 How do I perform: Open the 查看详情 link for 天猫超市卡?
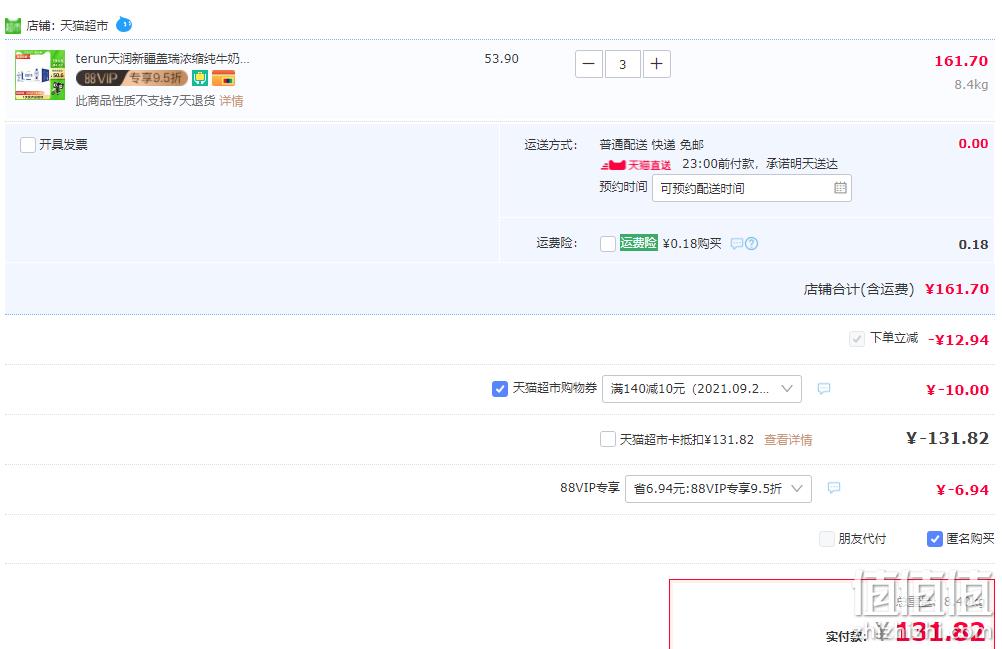pos(788,439)
